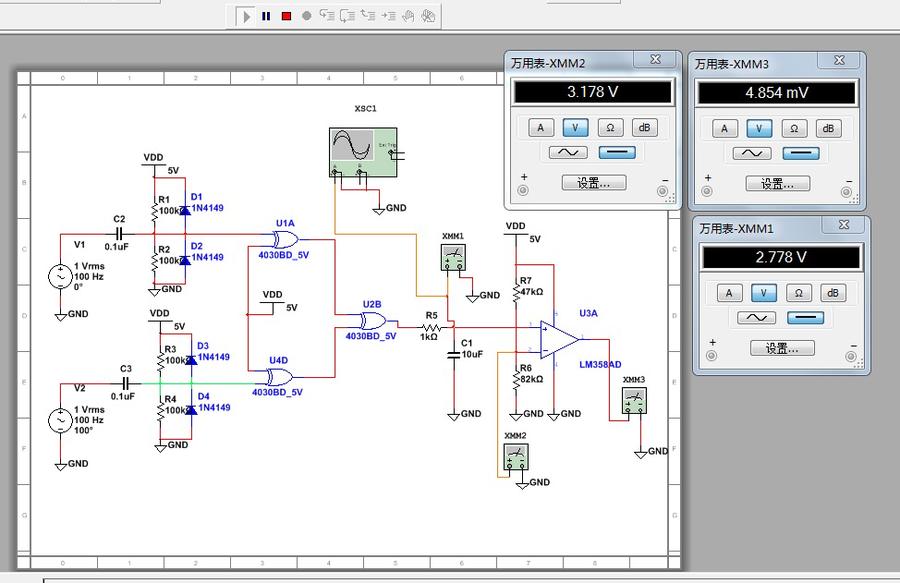Select AC sine wave mode on XMM2
The width and height of the screenshot is (900, 583).
point(566,153)
